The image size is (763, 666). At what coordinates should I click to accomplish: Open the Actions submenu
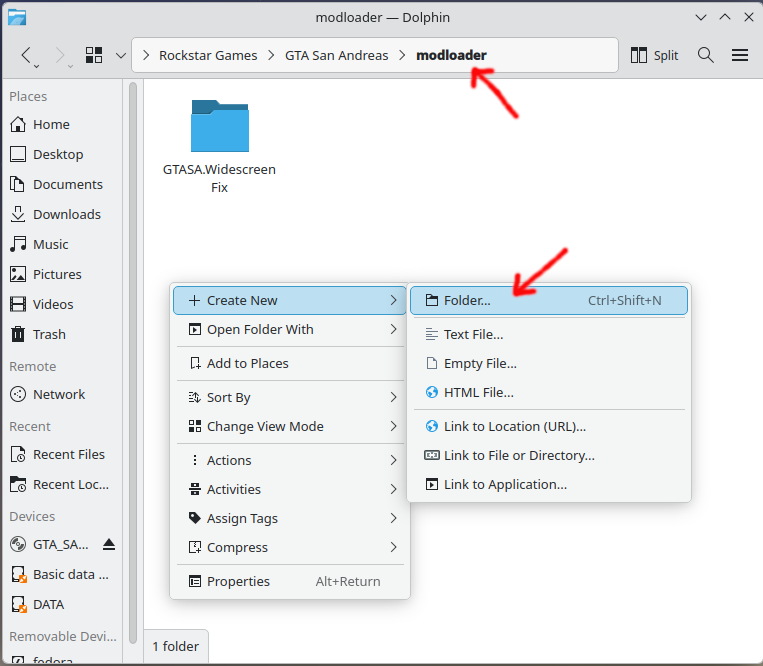(290, 460)
